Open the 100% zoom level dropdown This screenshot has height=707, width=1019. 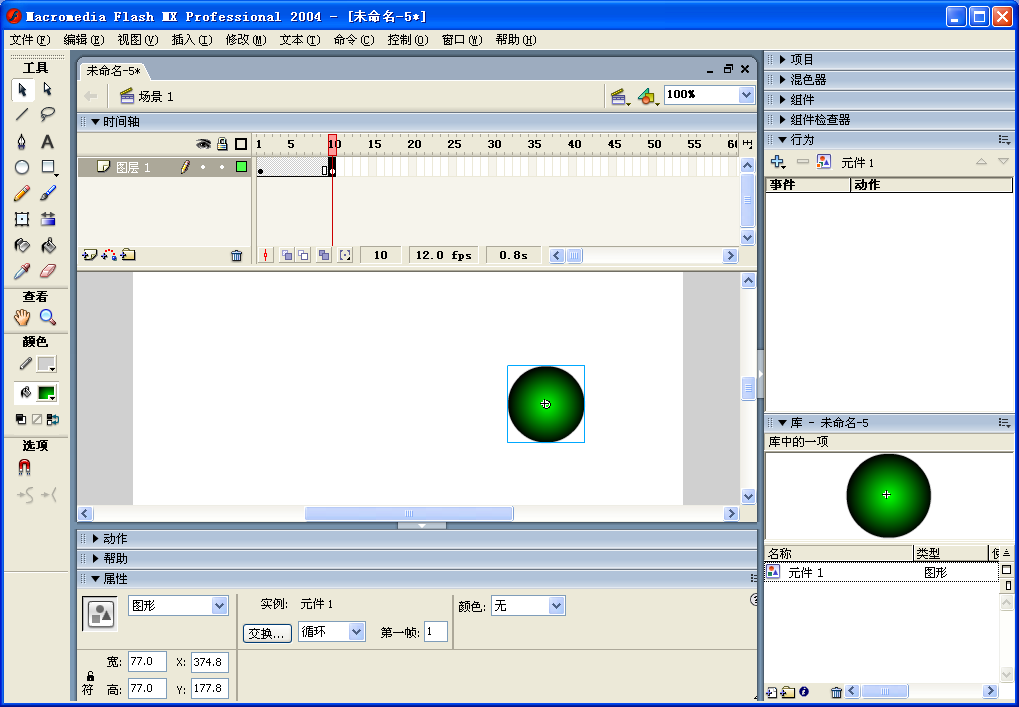[x=745, y=95]
